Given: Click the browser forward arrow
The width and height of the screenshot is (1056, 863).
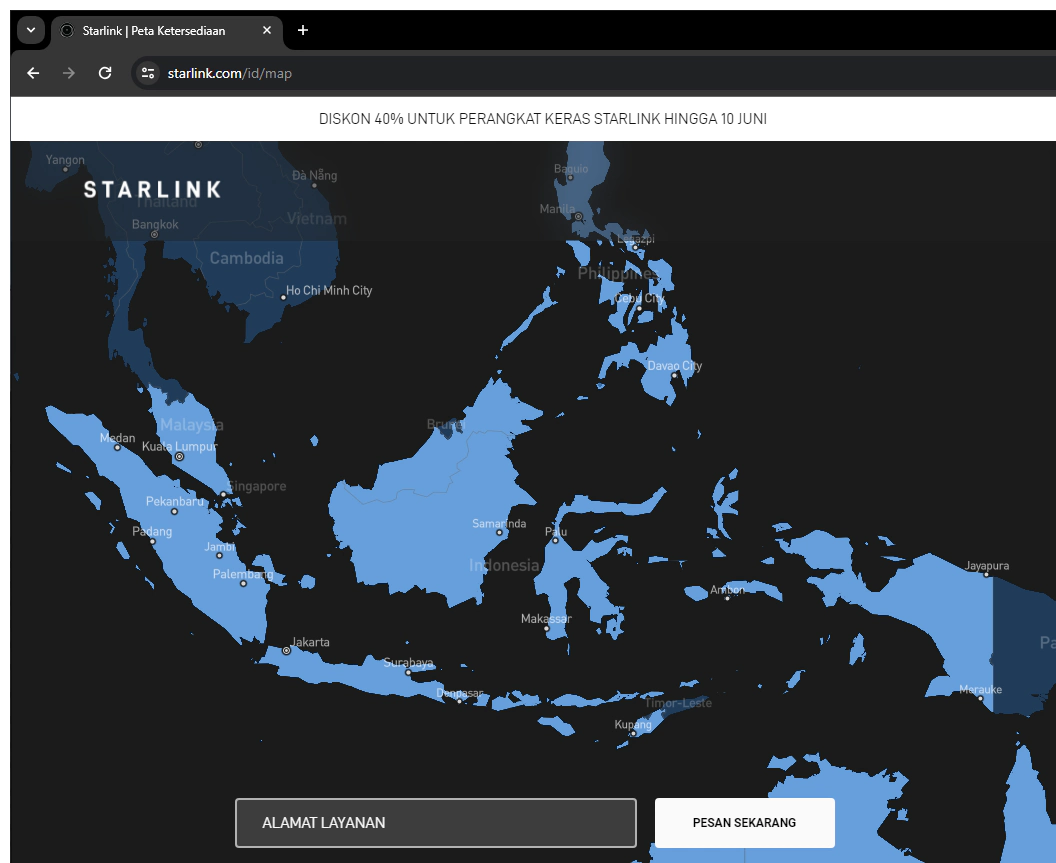Looking at the screenshot, I should coord(69,73).
